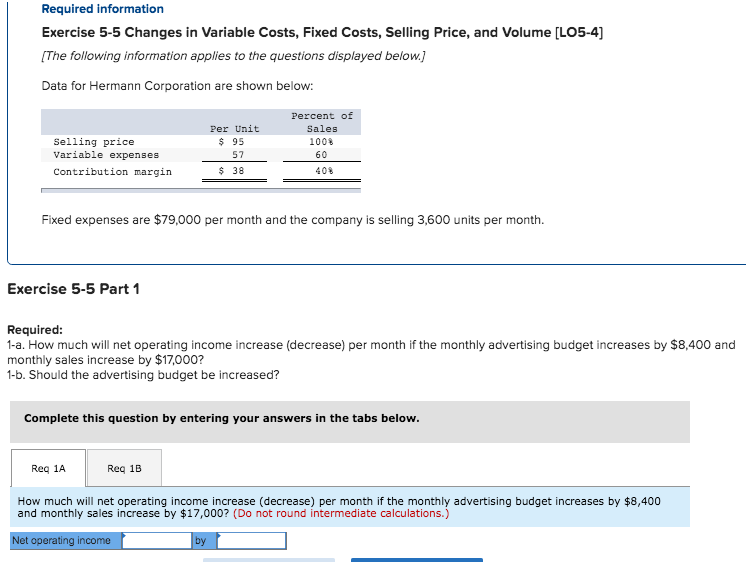Click the '57' variable expense per unit value

click(238, 155)
